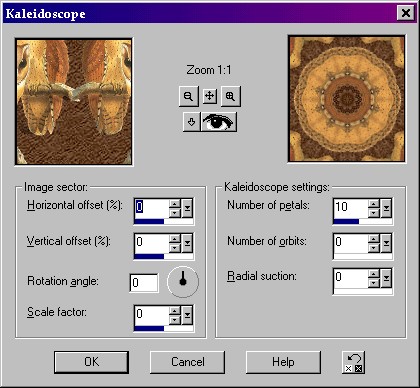Toggle the auto proof eye button
Image resolution: width=420 pixels, height=388 pixels.
point(219,122)
